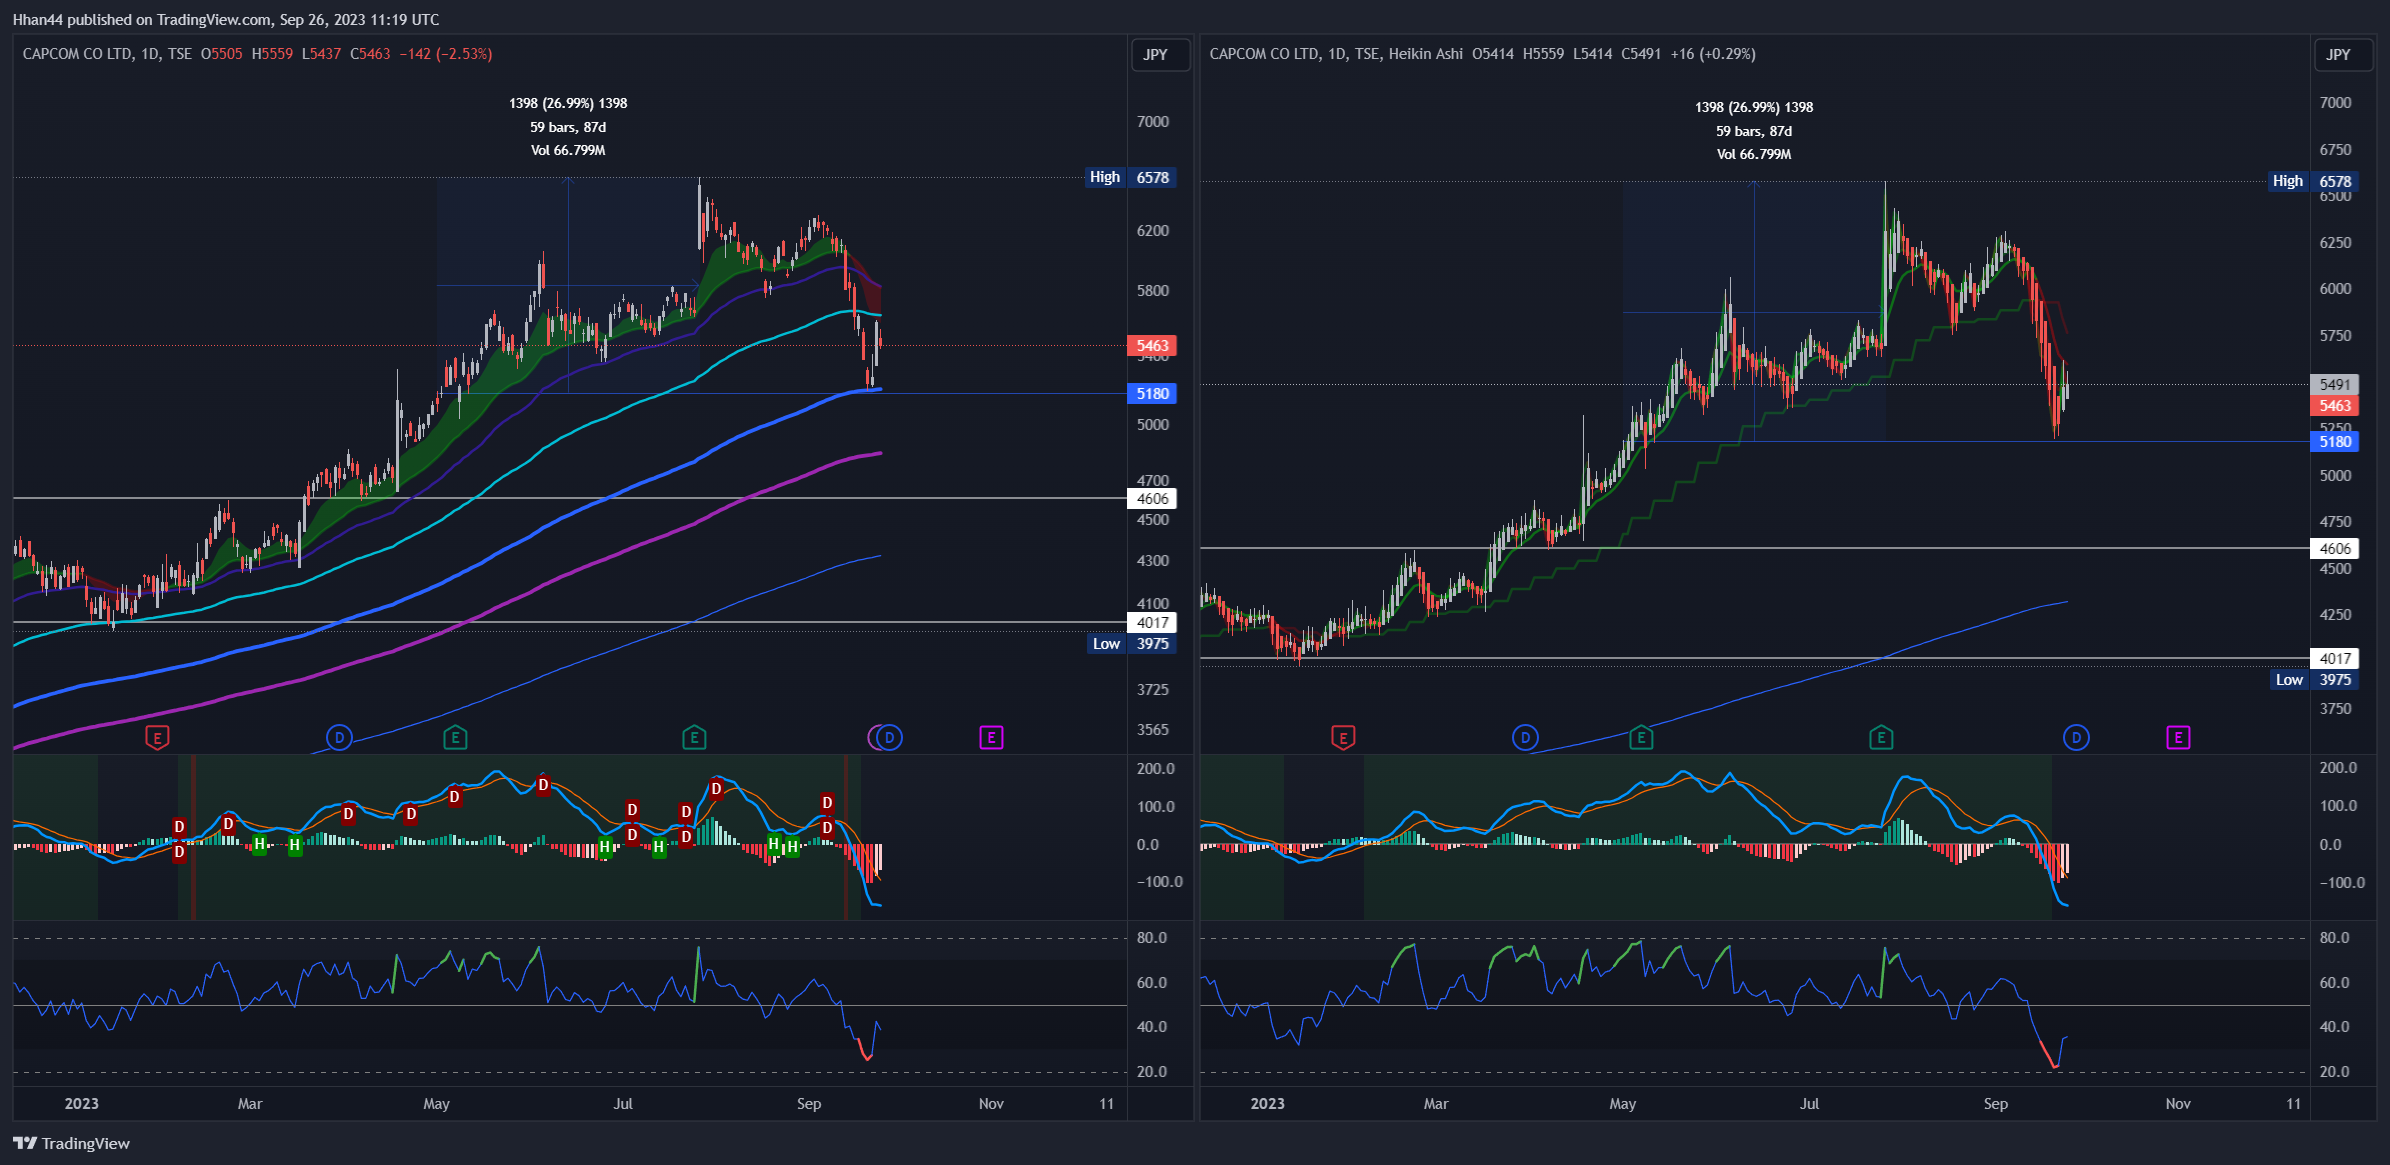This screenshot has width=2390, height=1165.
Task: Click the TradingView logo at bottom left
Action: 72,1143
